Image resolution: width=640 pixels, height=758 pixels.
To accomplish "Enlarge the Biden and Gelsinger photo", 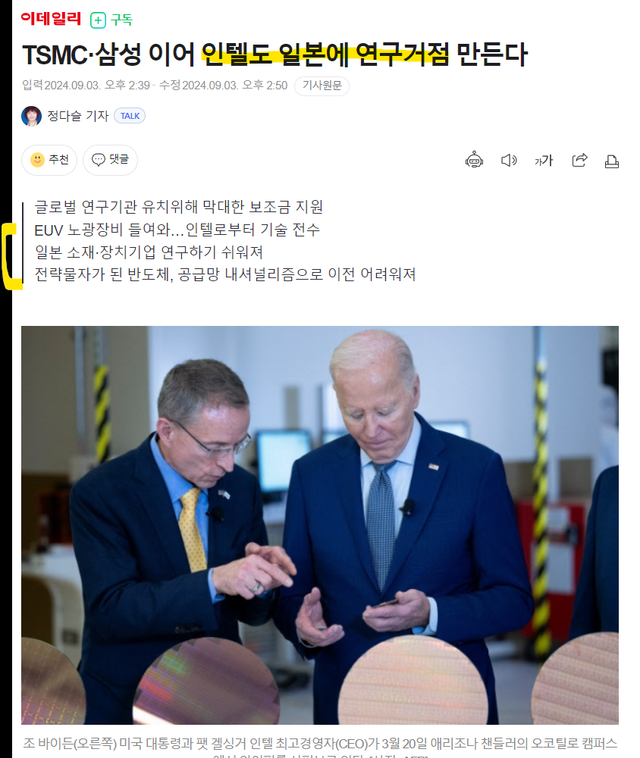I will 320,525.
